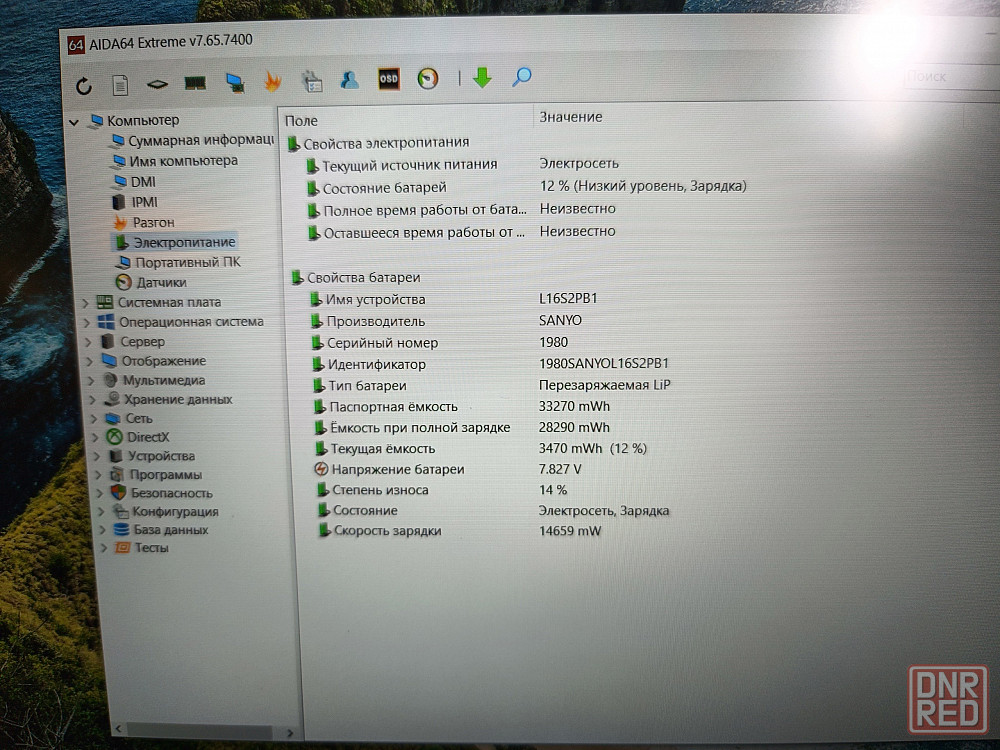Expand the Отображение node
This screenshot has width=1000, height=750.
point(90,362)
